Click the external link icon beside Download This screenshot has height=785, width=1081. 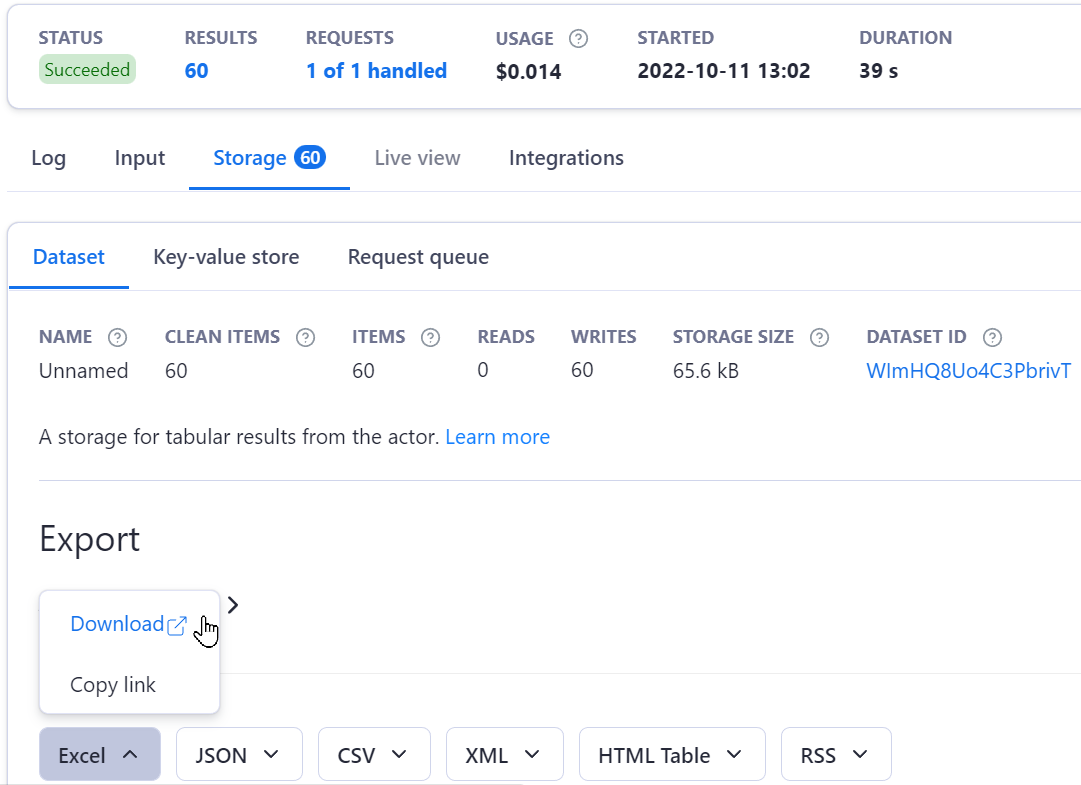[177, 624]
